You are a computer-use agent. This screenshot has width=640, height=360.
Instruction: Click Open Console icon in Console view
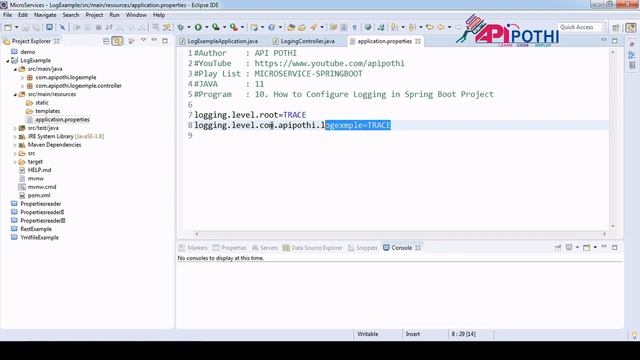[x=587, y=247]
